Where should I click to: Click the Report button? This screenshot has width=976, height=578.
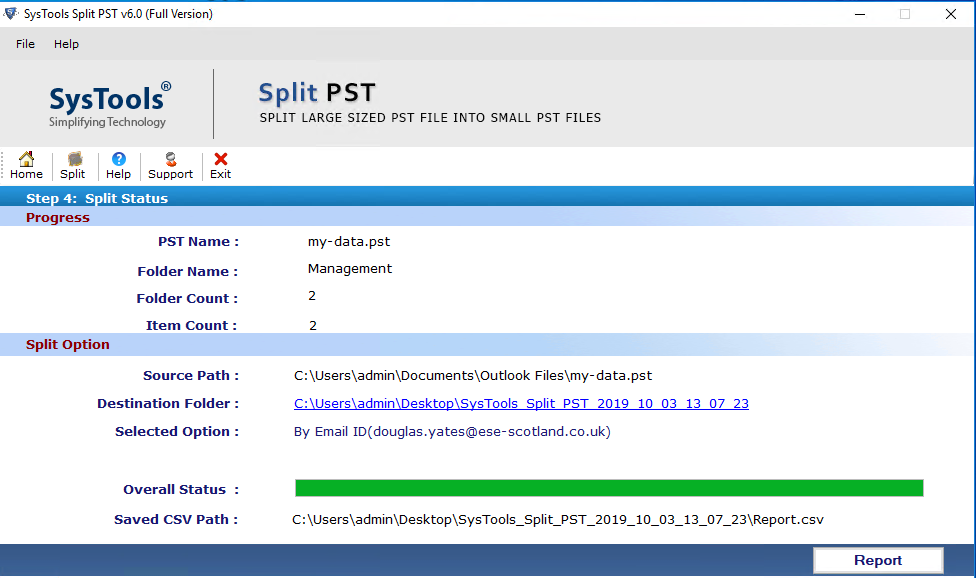[x=878, y=560]
